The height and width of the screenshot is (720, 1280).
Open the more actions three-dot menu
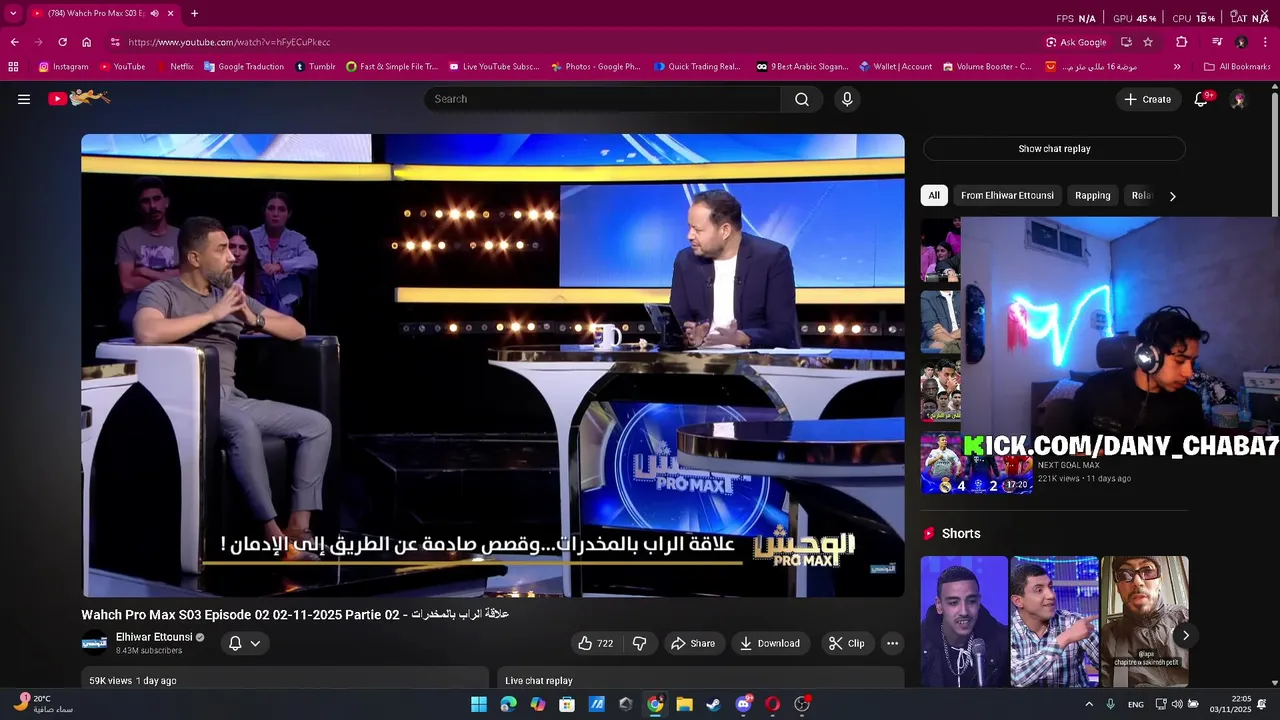892,643
